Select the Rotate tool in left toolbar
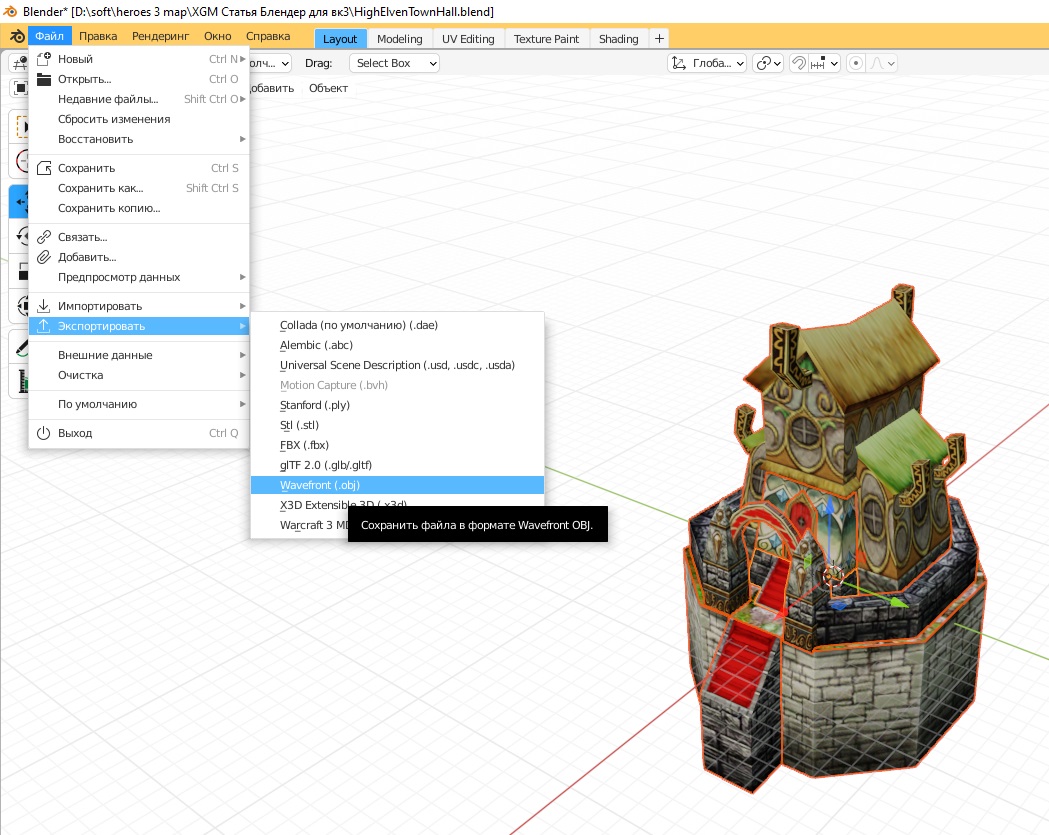1049x835 pixels. tap(21, 236)
